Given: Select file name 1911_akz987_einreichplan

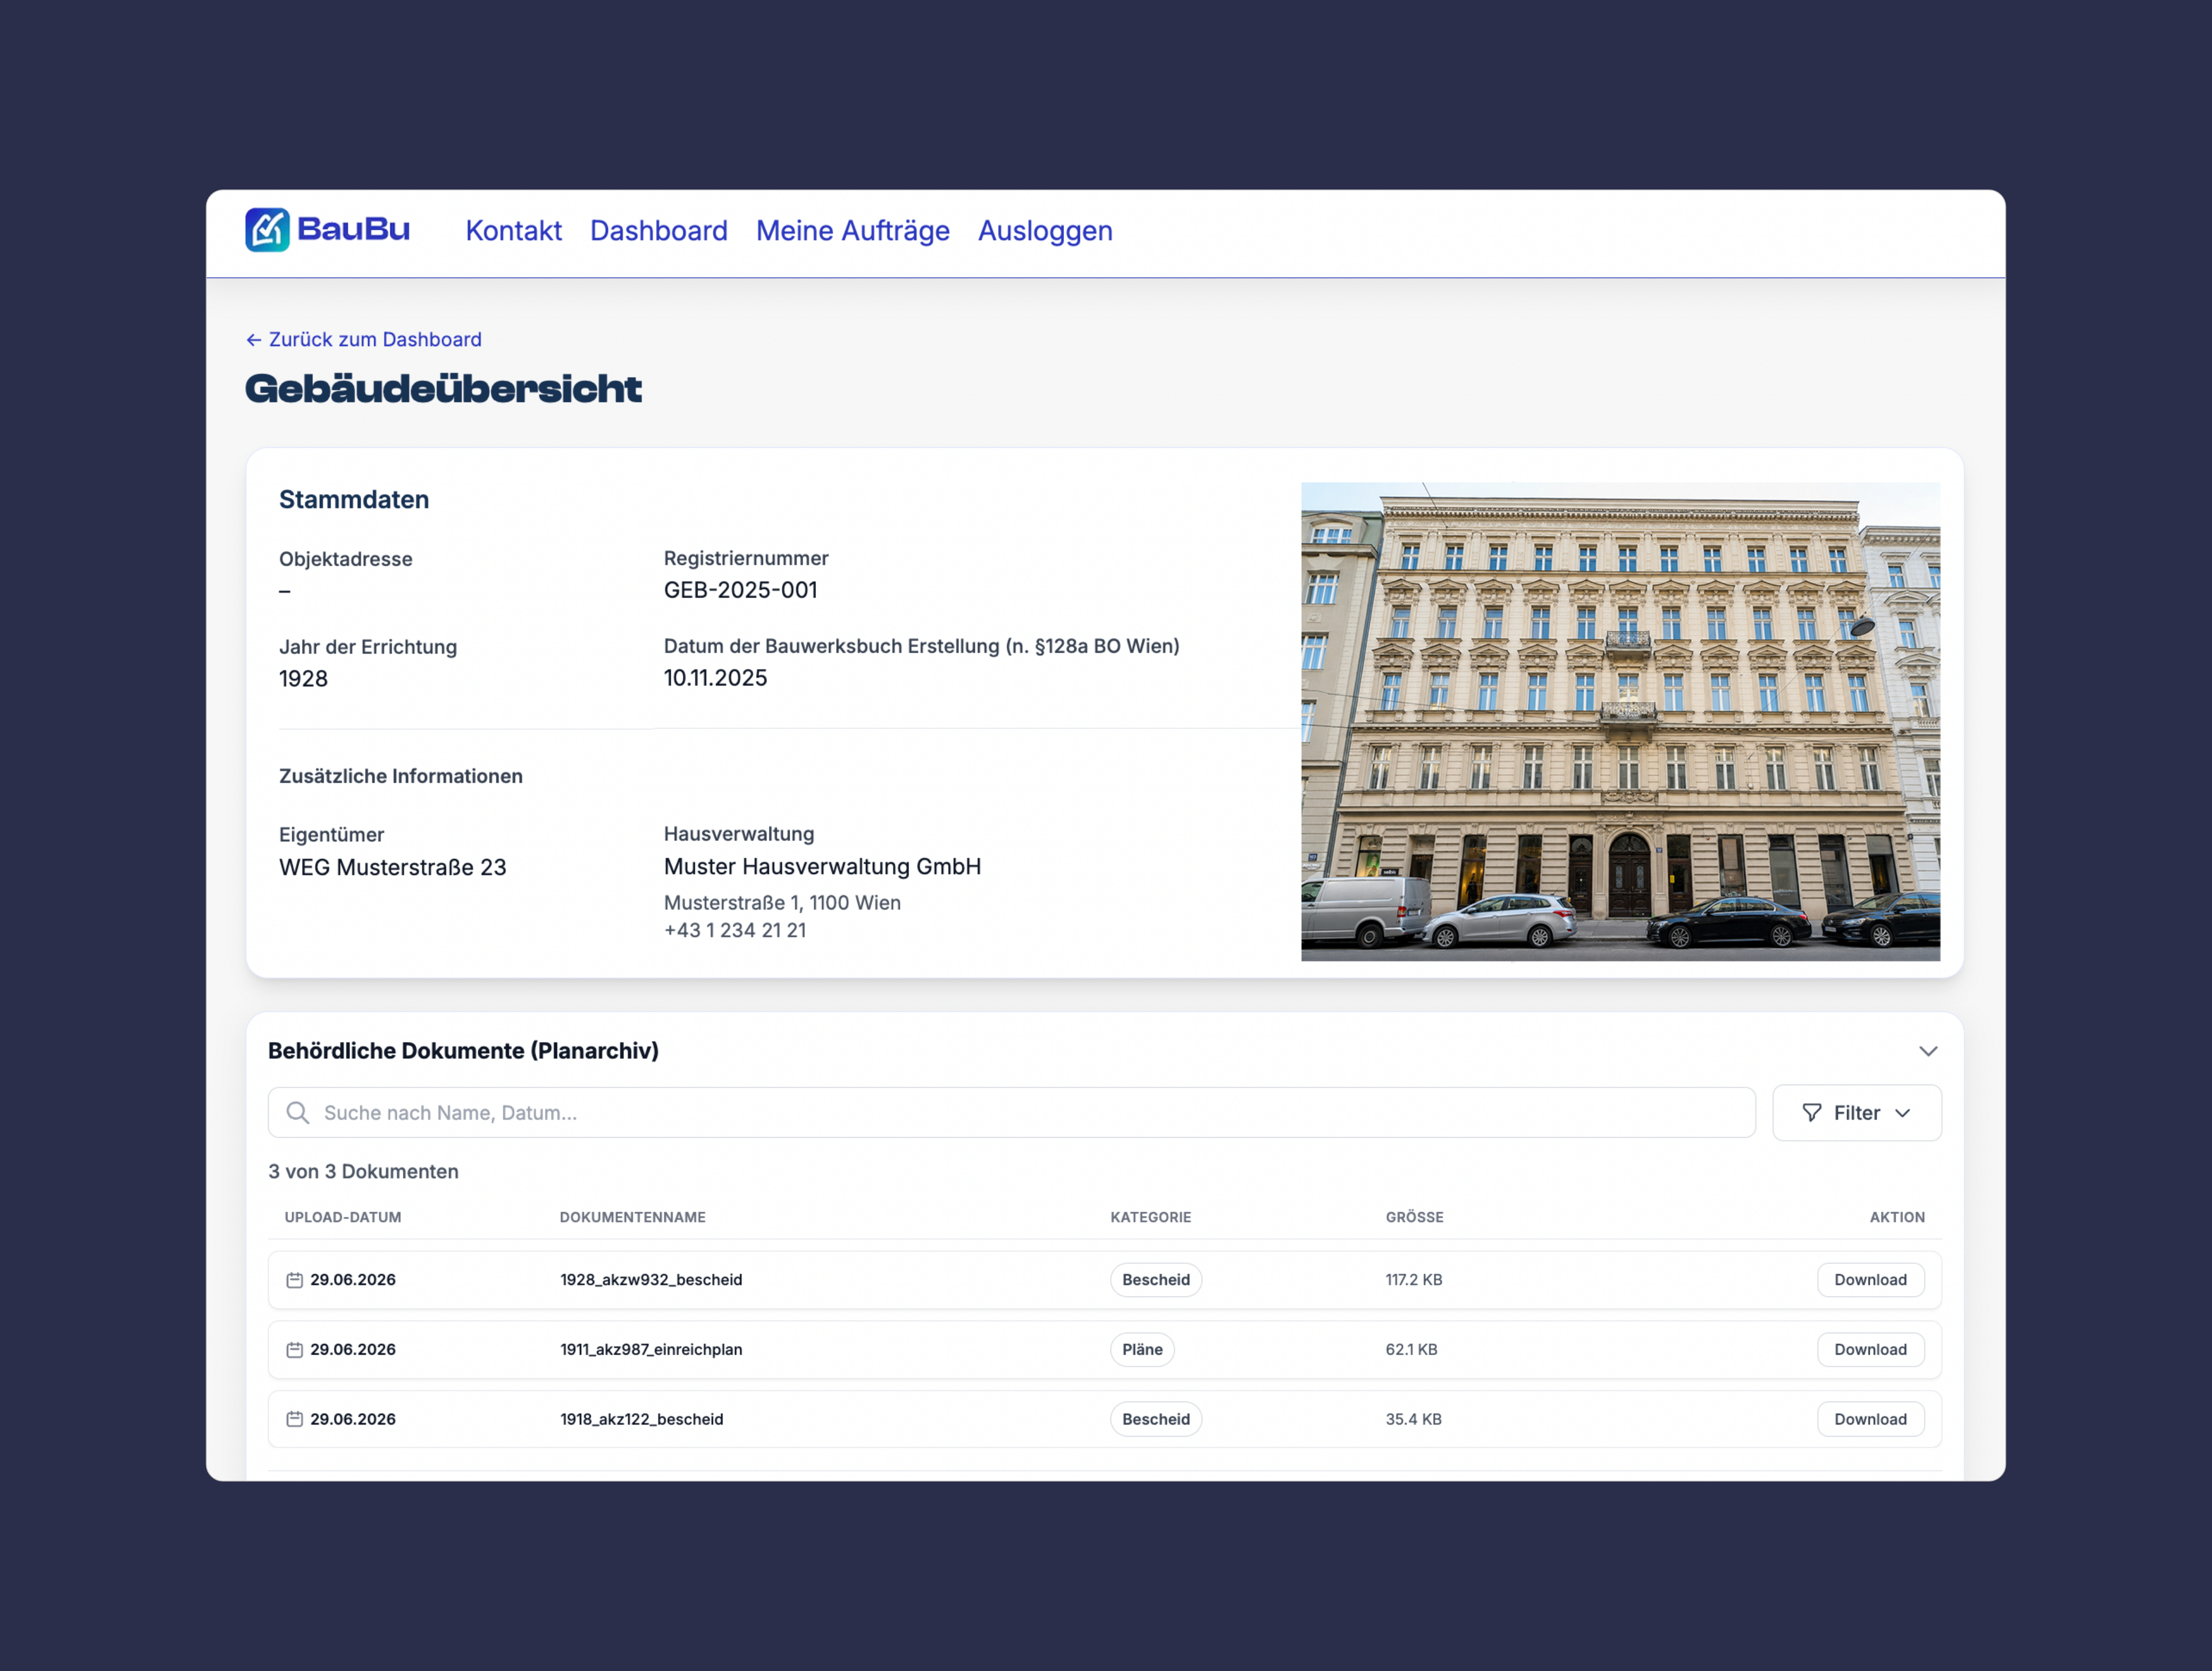Looking at the screenshot, I should click(651, 1350).
